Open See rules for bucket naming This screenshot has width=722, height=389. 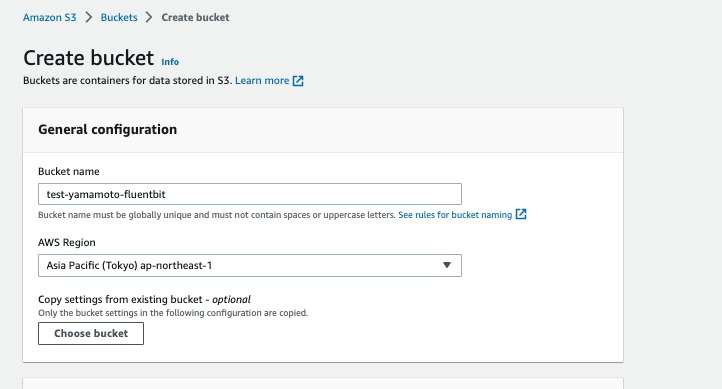455,215
